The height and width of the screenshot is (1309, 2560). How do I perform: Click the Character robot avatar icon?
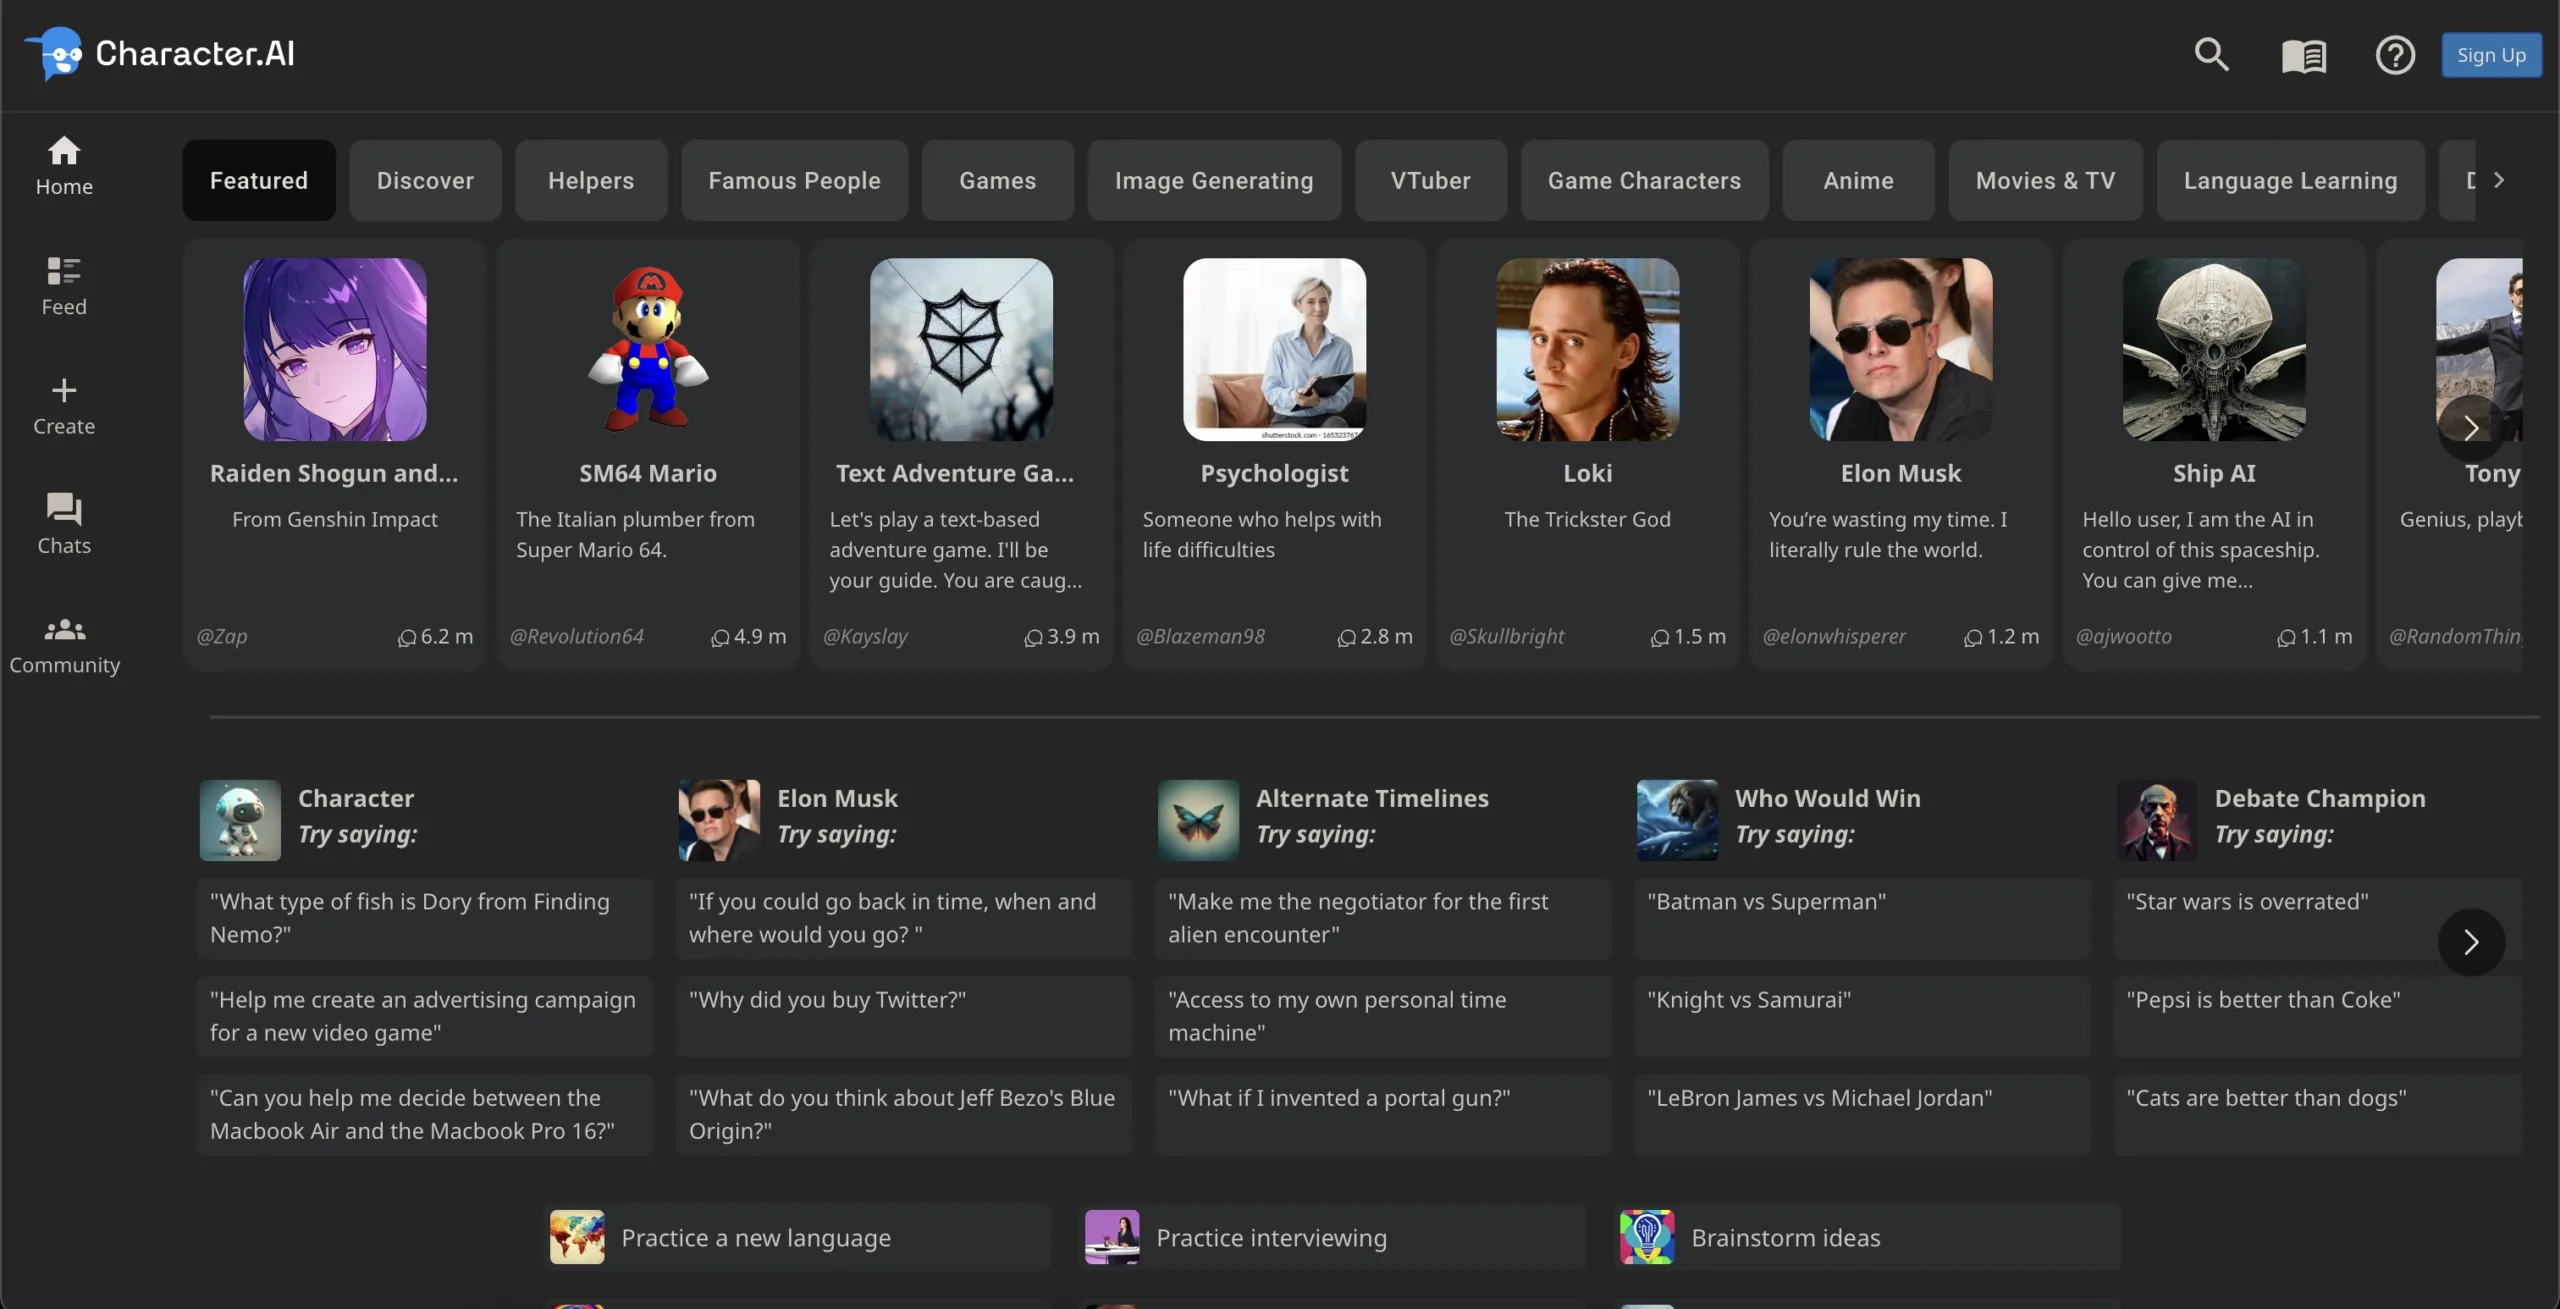(240, 820)
